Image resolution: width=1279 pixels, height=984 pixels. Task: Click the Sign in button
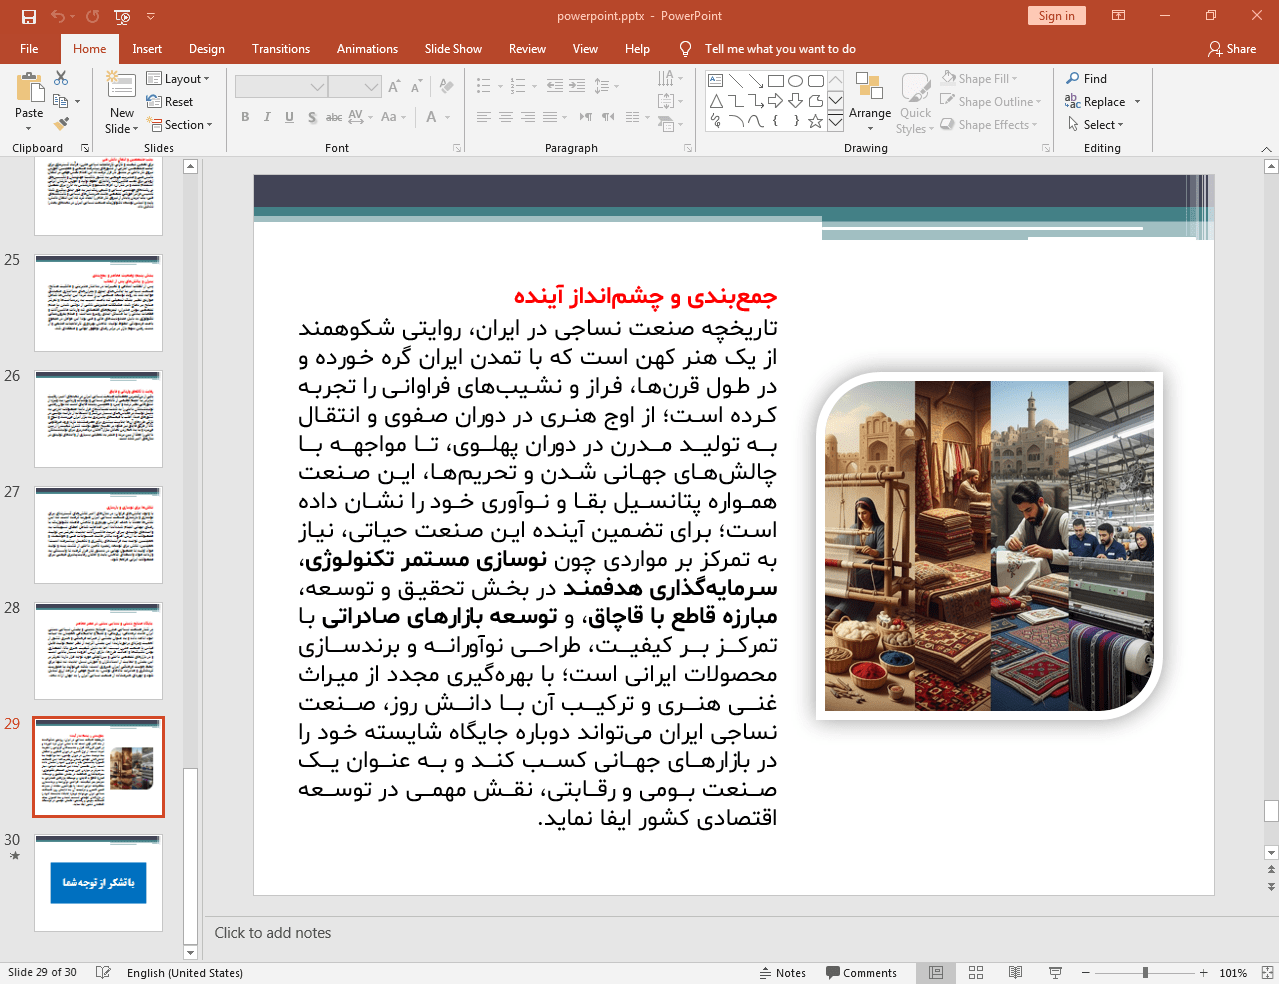(1056, 16)
